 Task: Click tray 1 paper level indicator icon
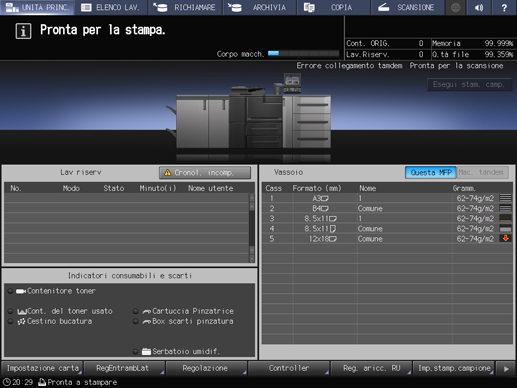pos(505,198)
